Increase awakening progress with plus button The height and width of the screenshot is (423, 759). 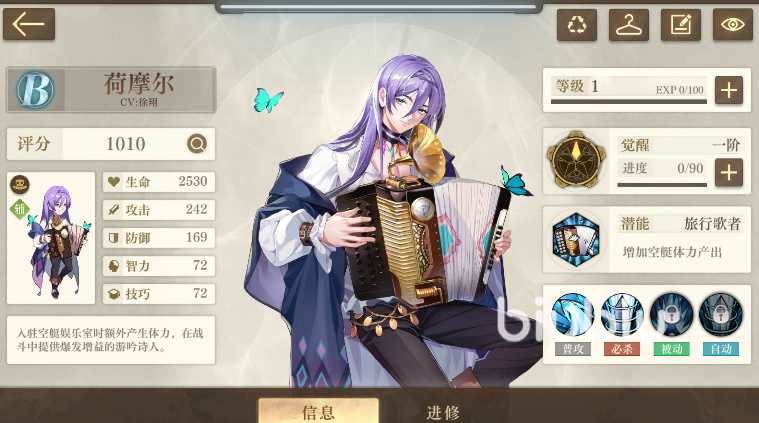(x=729, y=173)
